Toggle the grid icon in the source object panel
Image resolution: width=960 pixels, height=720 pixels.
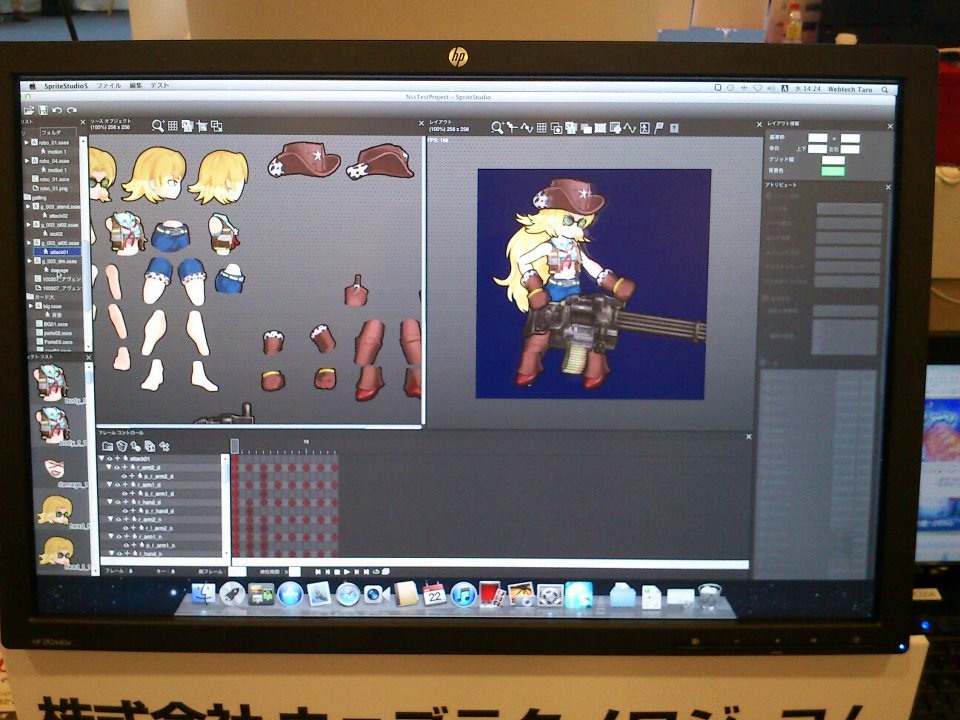pos(173,126)
